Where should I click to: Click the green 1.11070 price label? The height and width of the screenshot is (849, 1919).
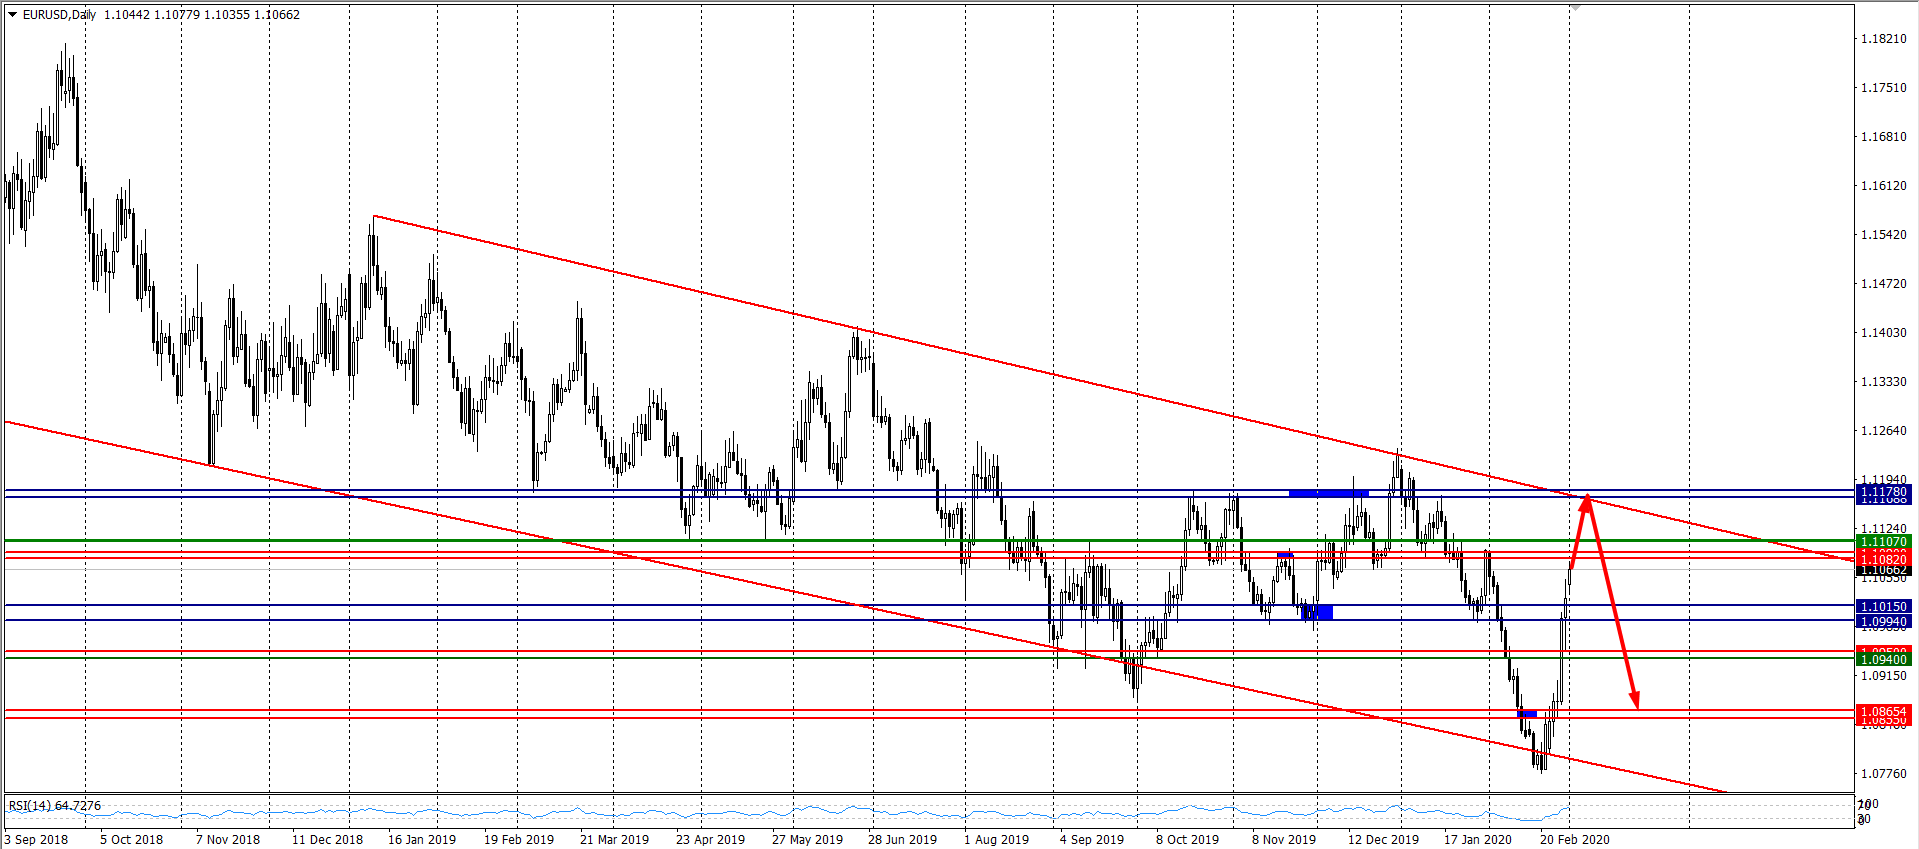[x=1882, y=541]
